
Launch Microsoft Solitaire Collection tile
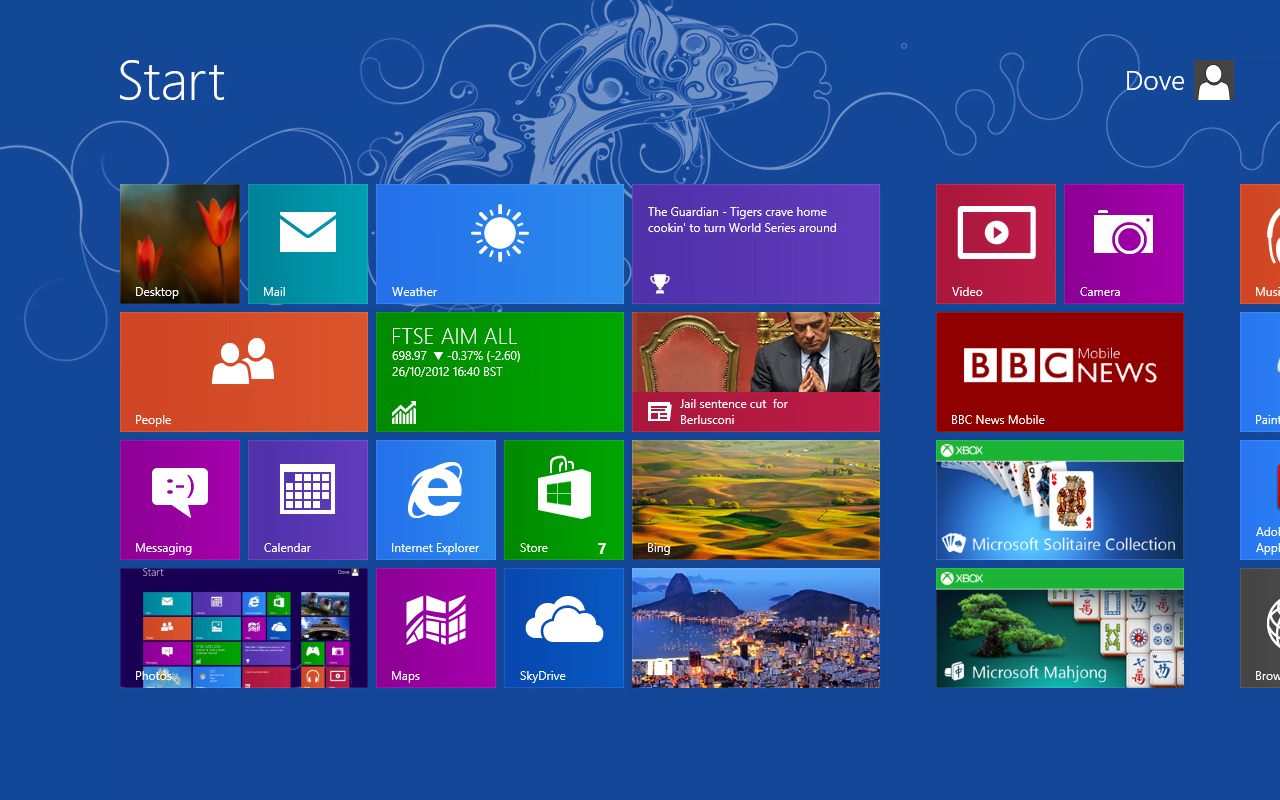click(1060, 500)
